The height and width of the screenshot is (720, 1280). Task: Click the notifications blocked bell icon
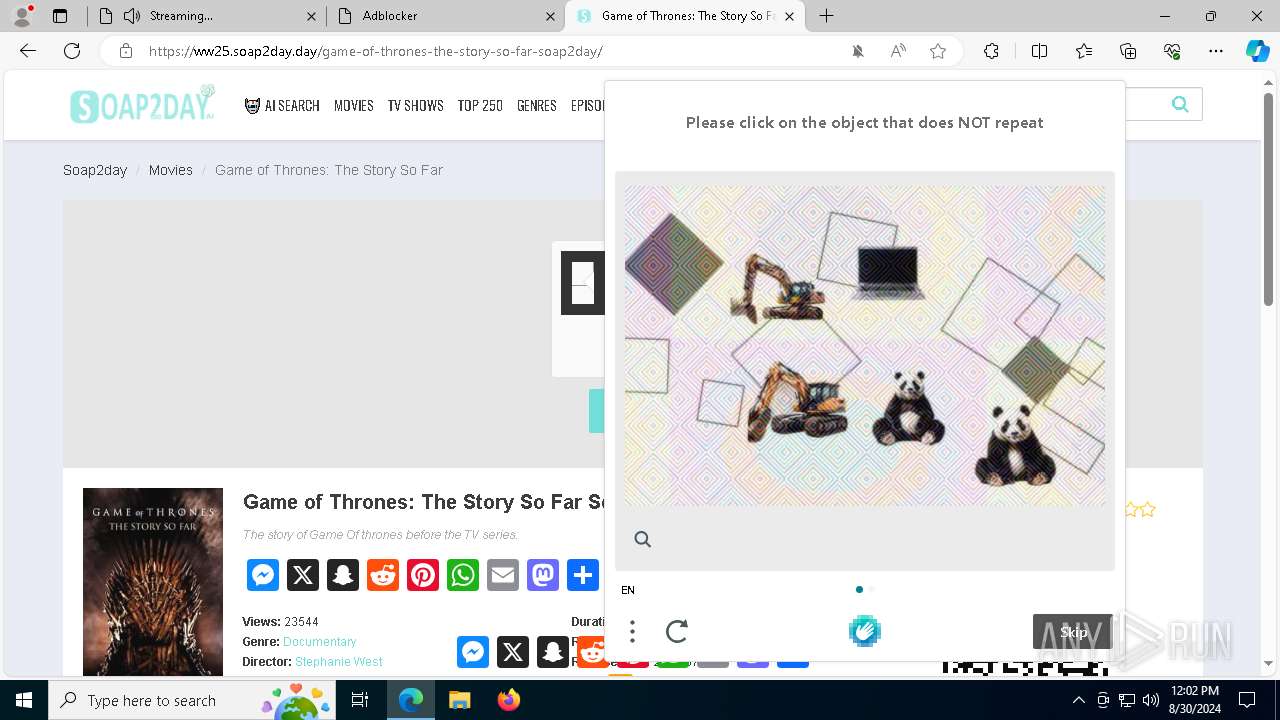[858, 51]
